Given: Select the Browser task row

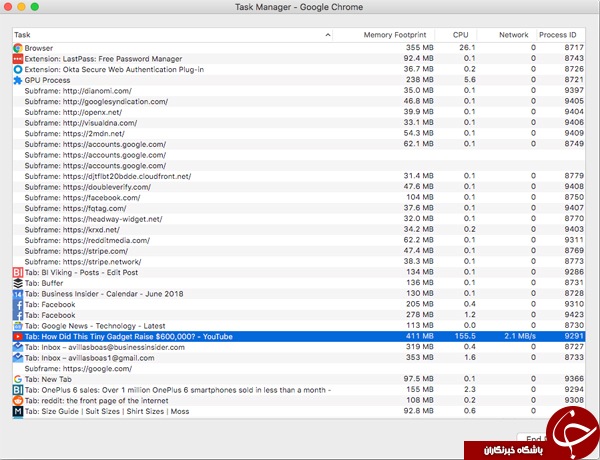Looking at the screenshot, I should (298, 48).
